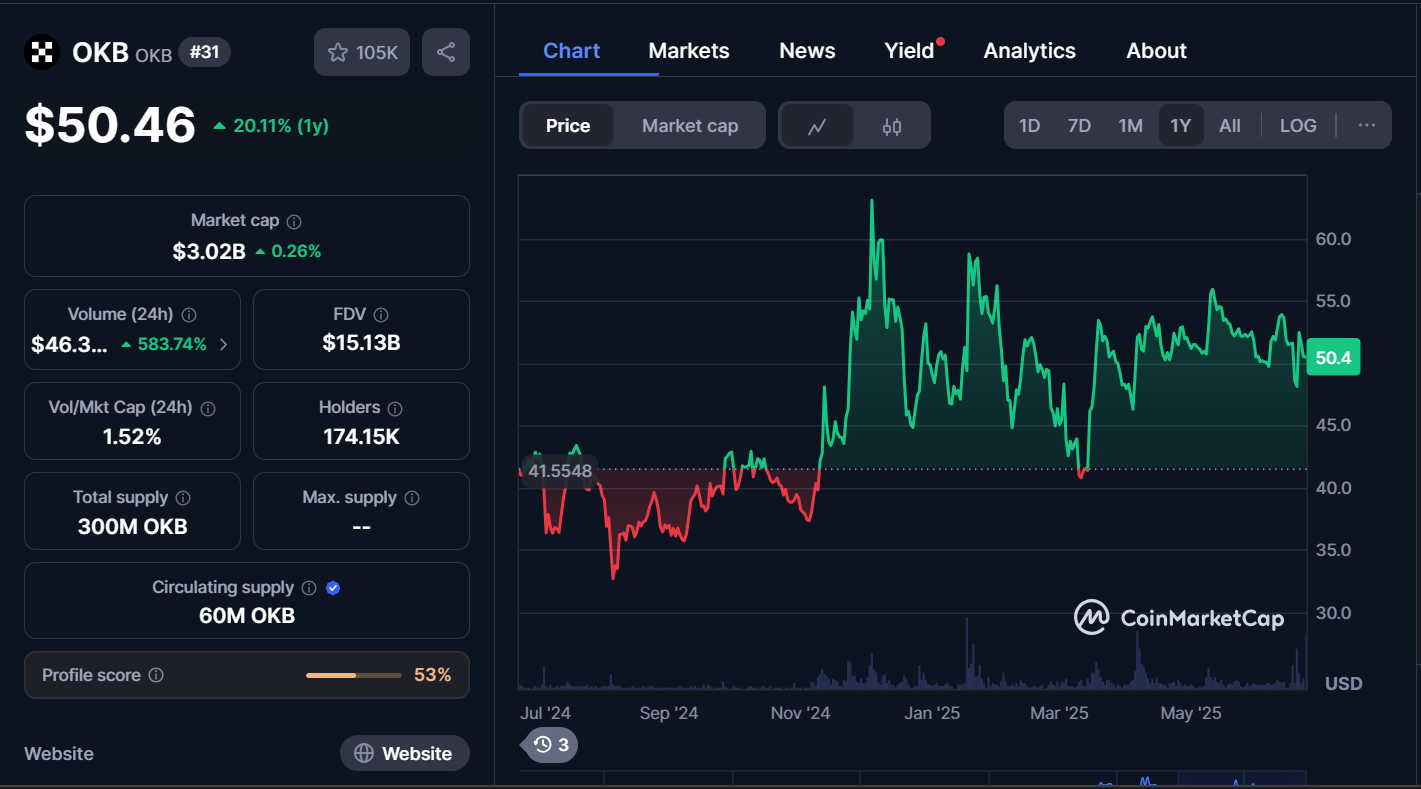Open the About tab

pyautogui.click(x=1156, y=51)
